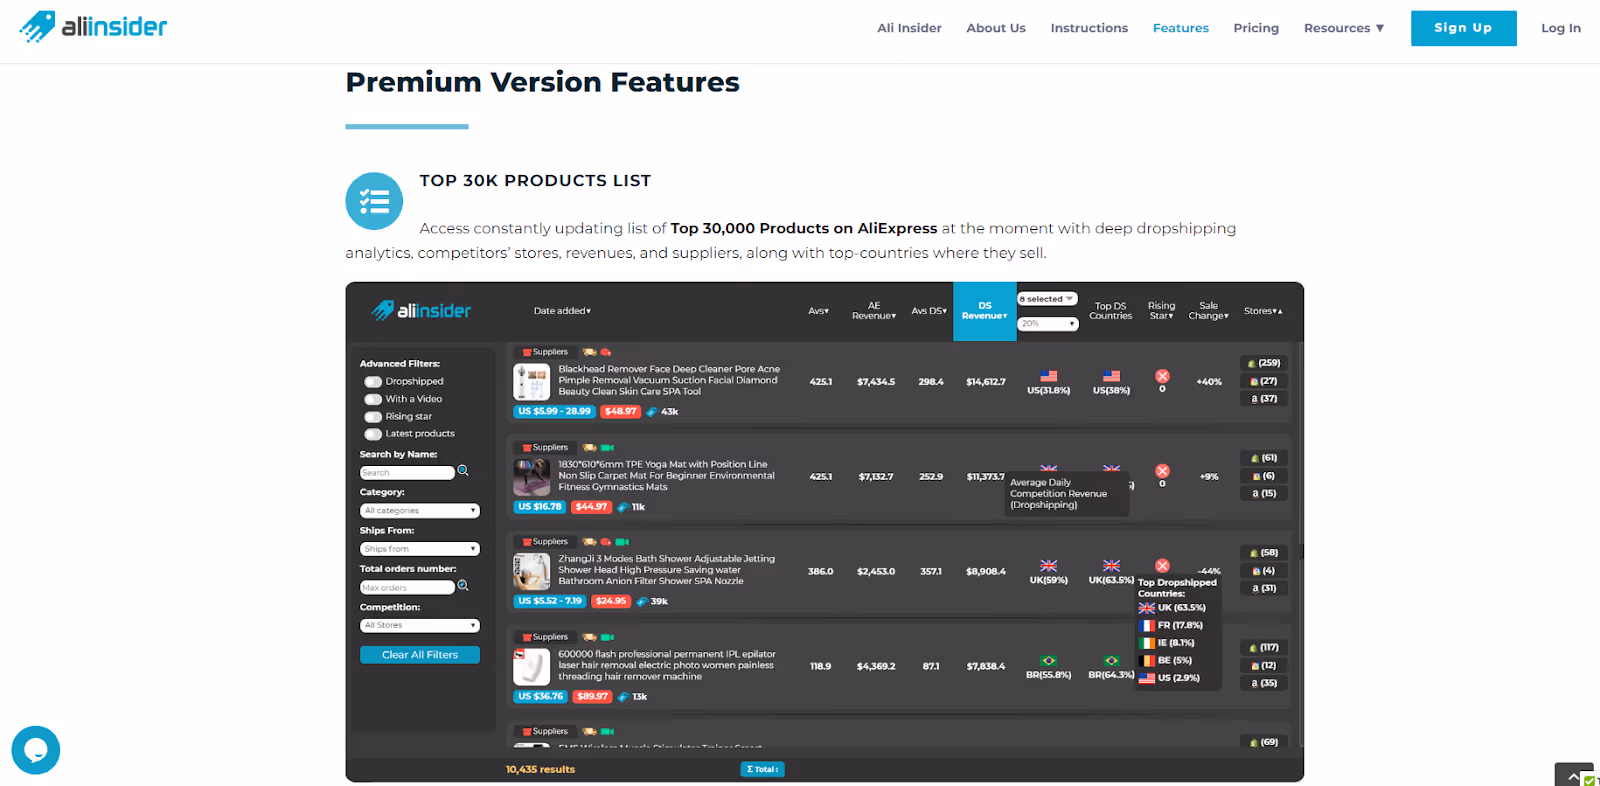Open the Pricing page
Viewport: 1600px width, 786px height.
1256,28
